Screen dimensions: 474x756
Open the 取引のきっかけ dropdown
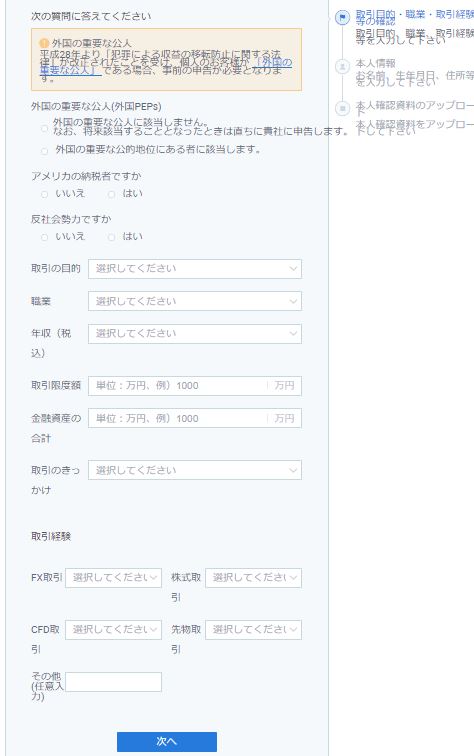click(195, 470)
